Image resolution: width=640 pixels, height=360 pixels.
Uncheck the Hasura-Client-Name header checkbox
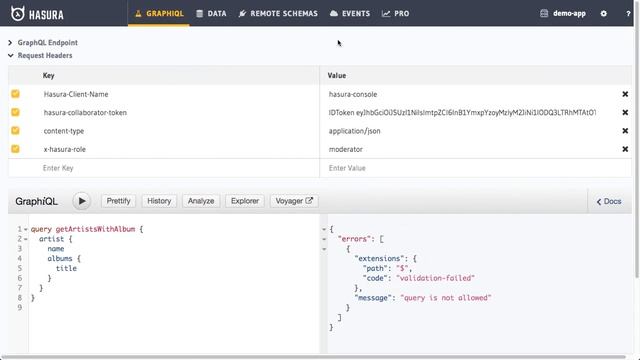point(16,94)
